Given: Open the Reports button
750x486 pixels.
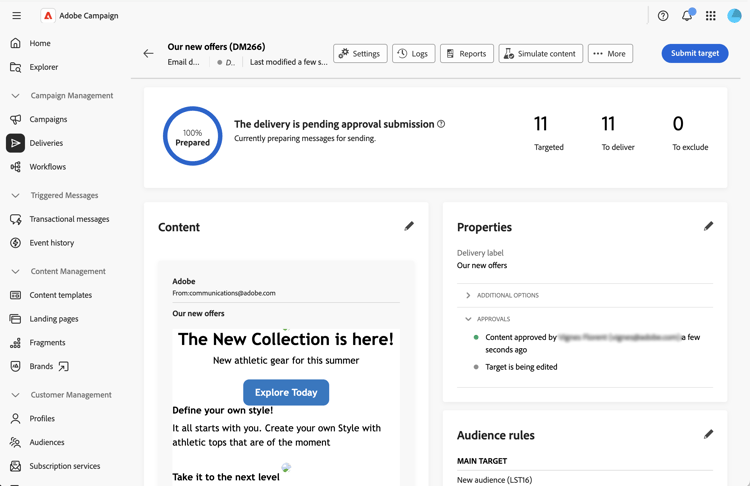Looking at the screenshot, I should 466,54.
